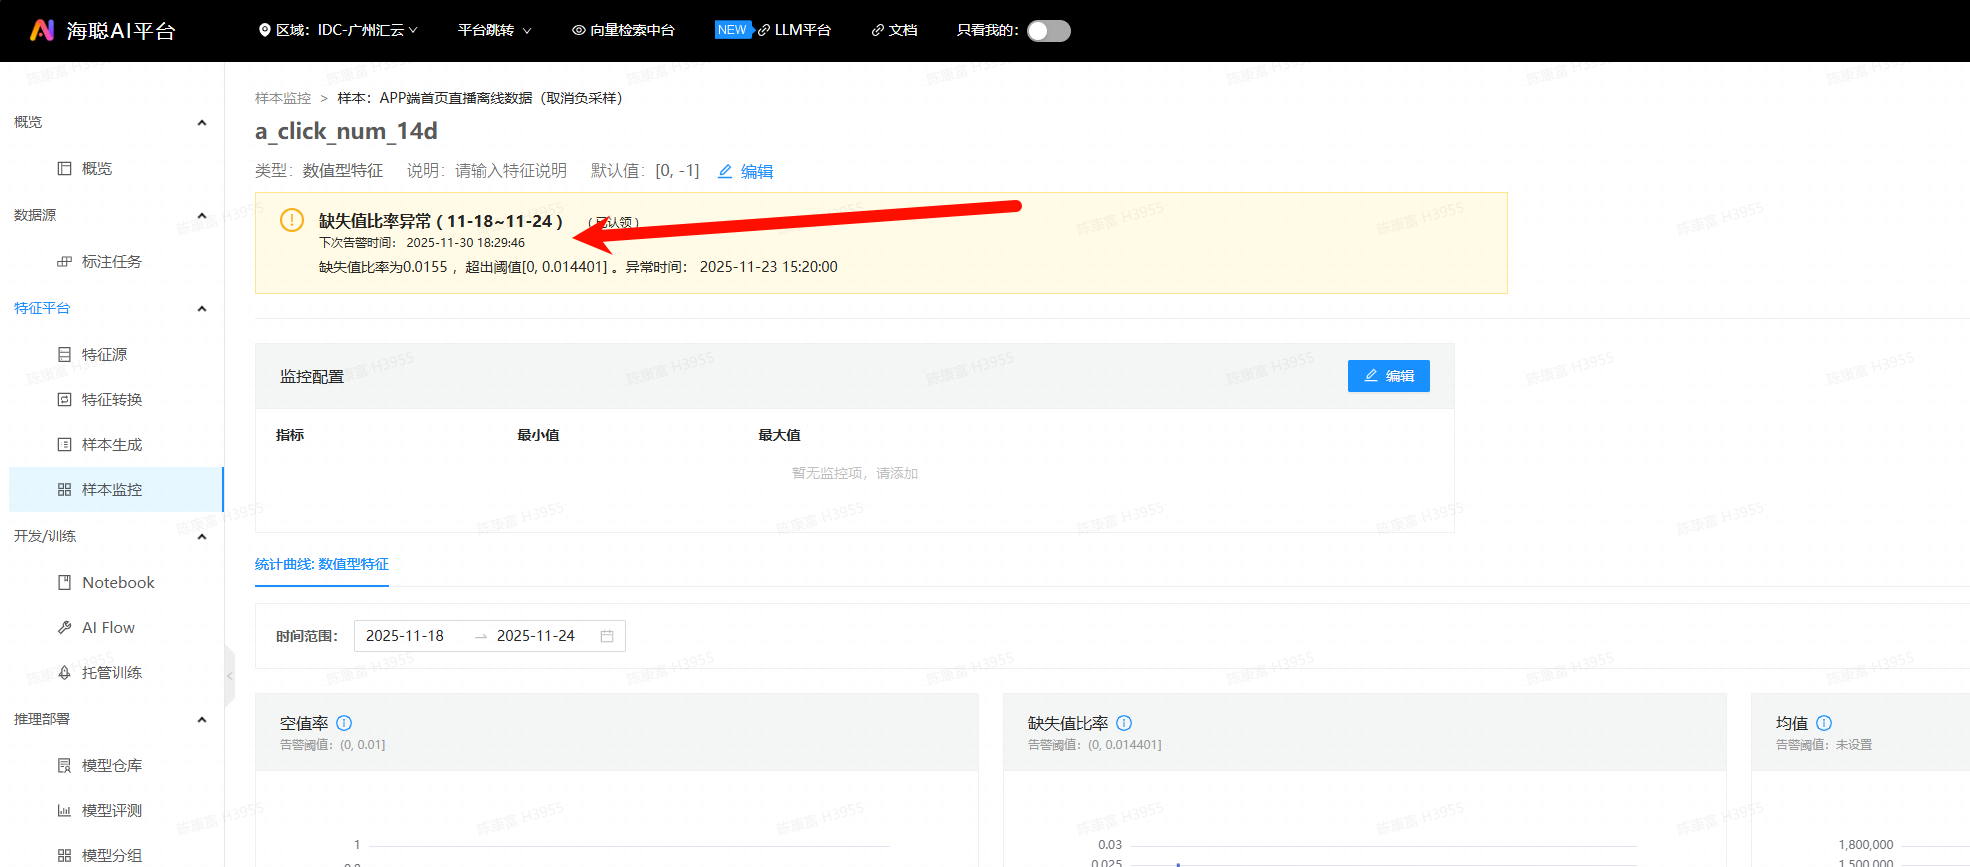Collapse the sidebar using the edge handle
The width and height of the screenshot is (1970, 867).
(x=229, y=676)
